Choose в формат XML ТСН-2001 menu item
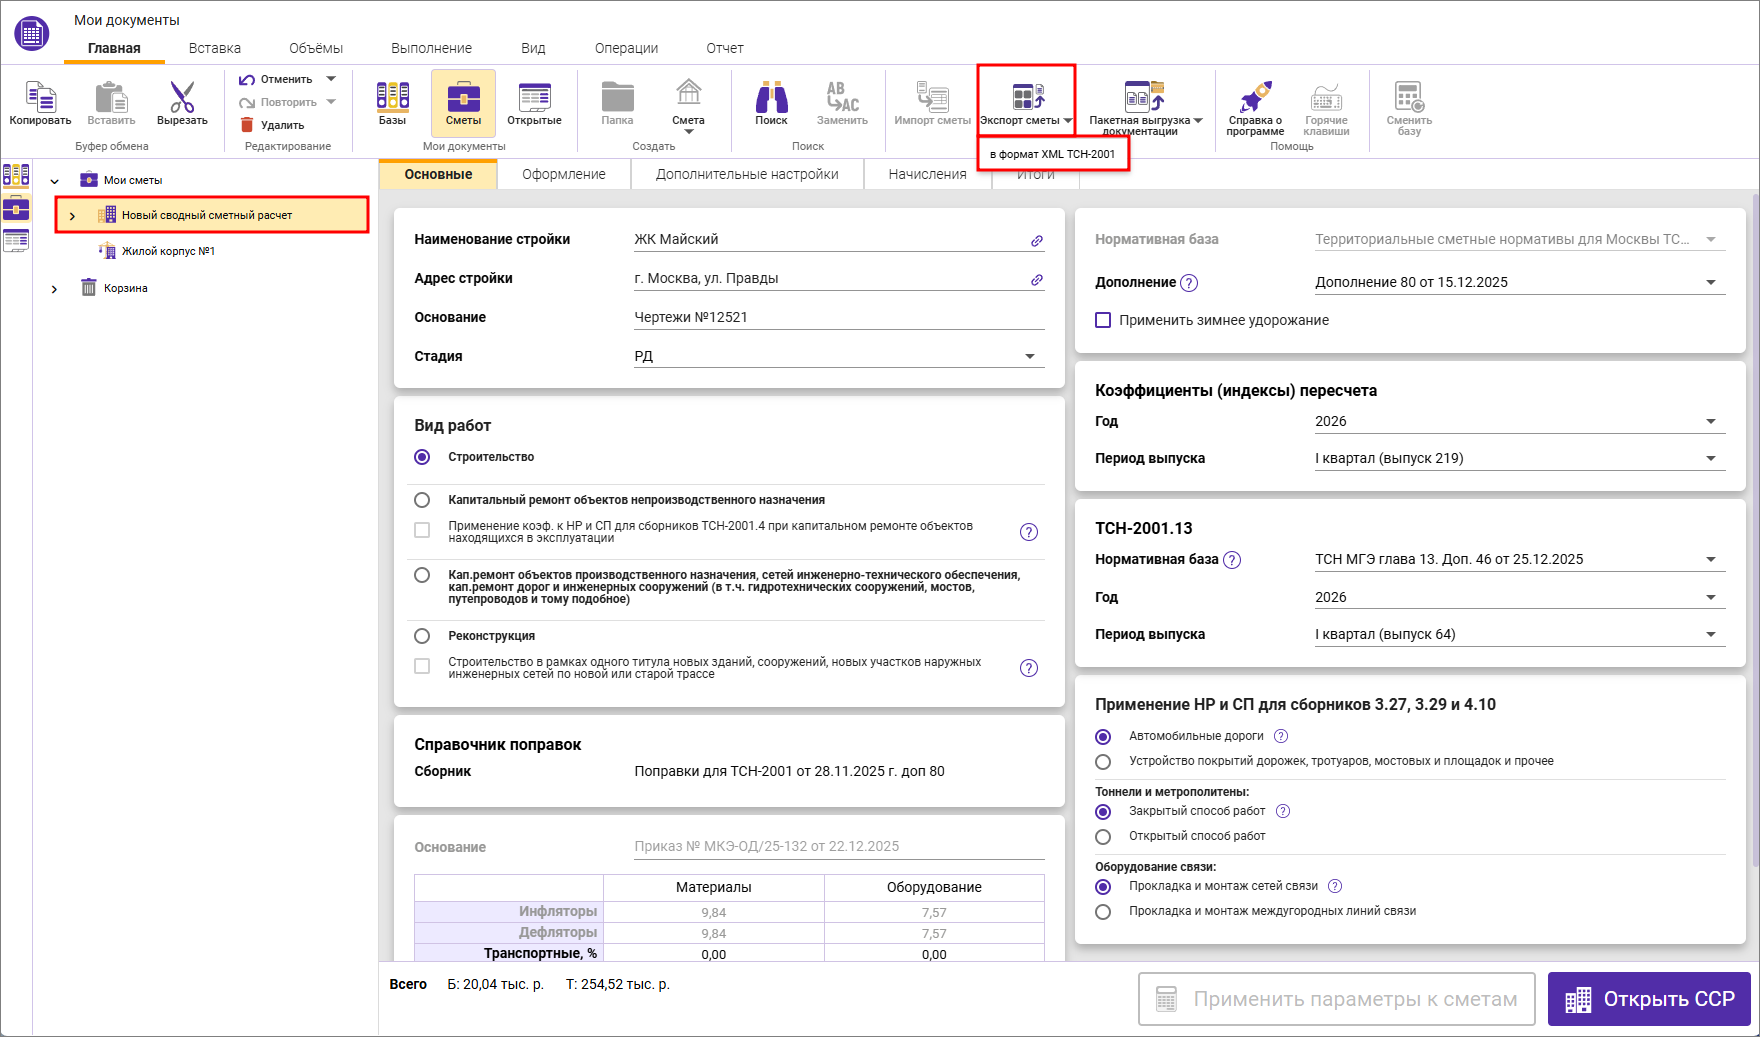This screenshot has height=1037, width=1760. pyautogui.click(x=1052, y=154)
